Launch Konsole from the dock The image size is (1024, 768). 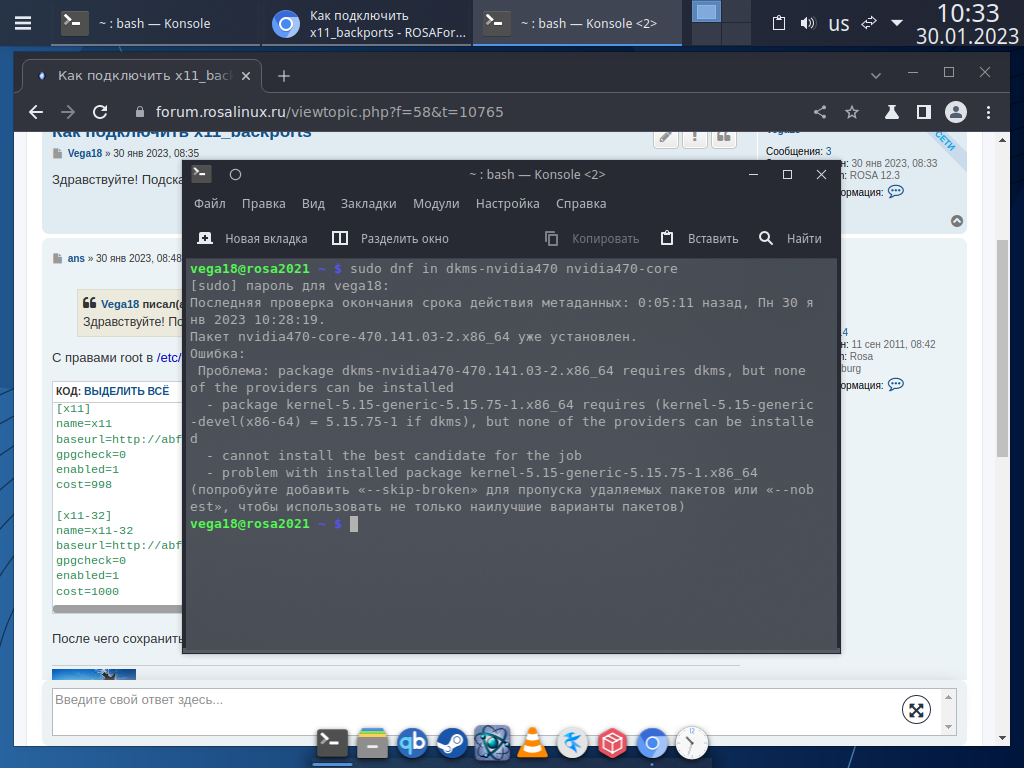tap(332, 743)
